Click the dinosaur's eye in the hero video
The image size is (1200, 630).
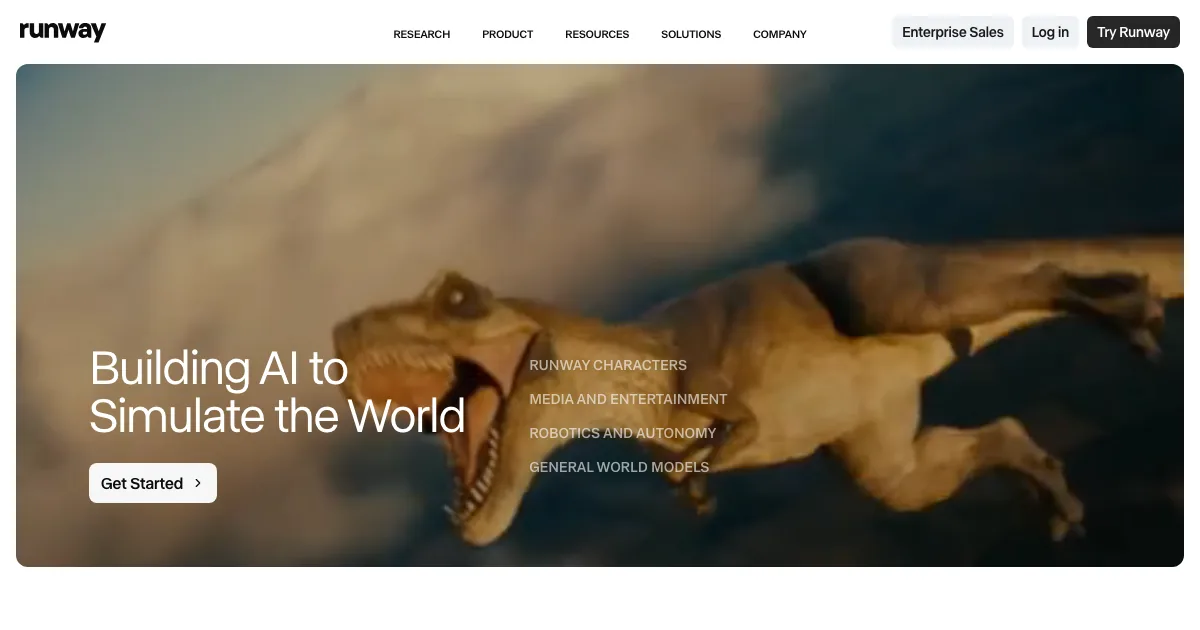[x=455, y=295]
